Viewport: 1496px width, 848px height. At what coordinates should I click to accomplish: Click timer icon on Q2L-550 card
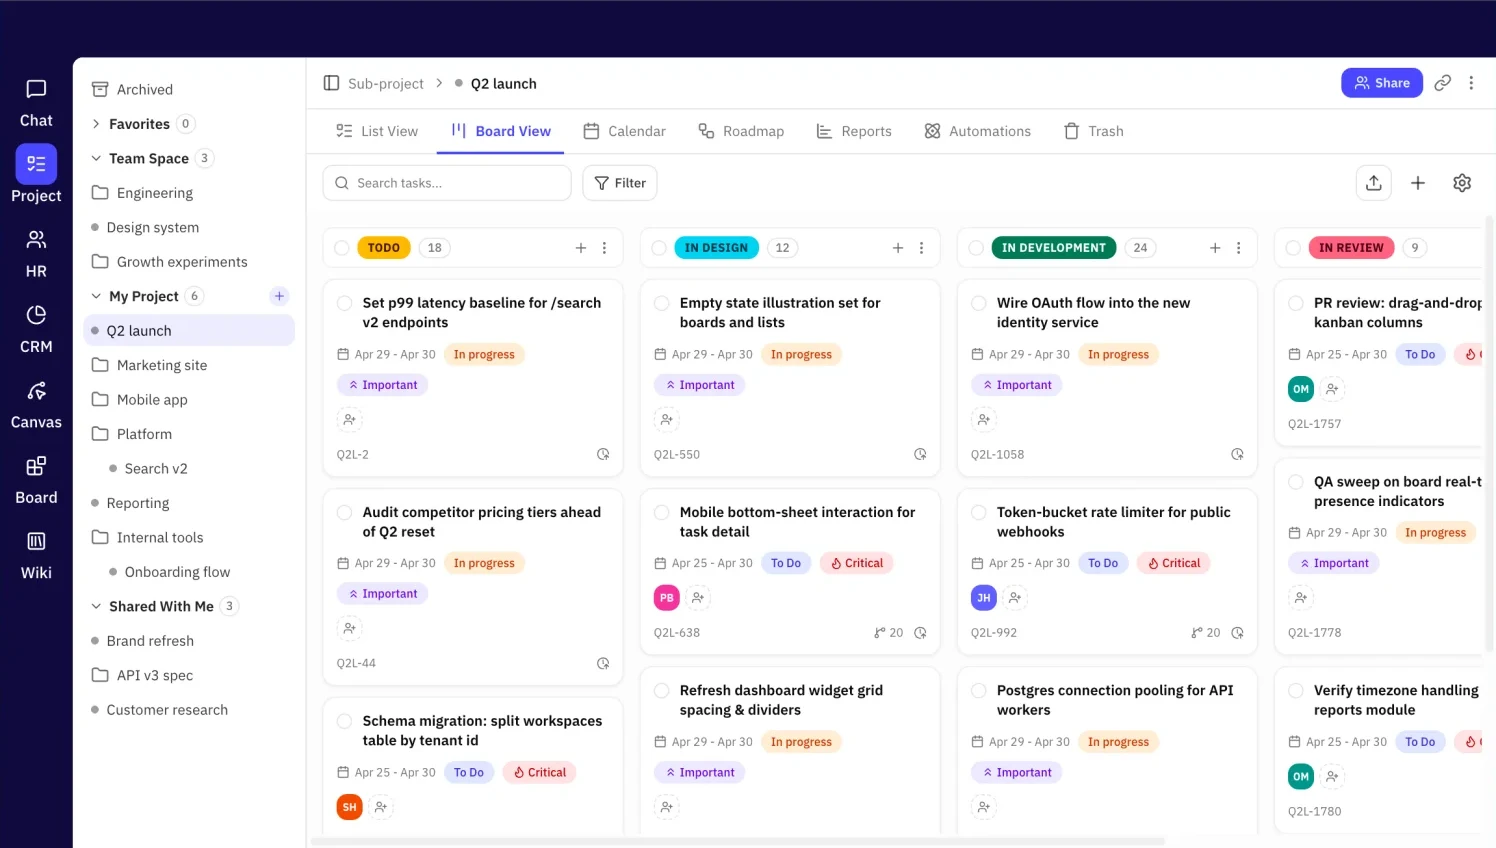coord(920,454)
